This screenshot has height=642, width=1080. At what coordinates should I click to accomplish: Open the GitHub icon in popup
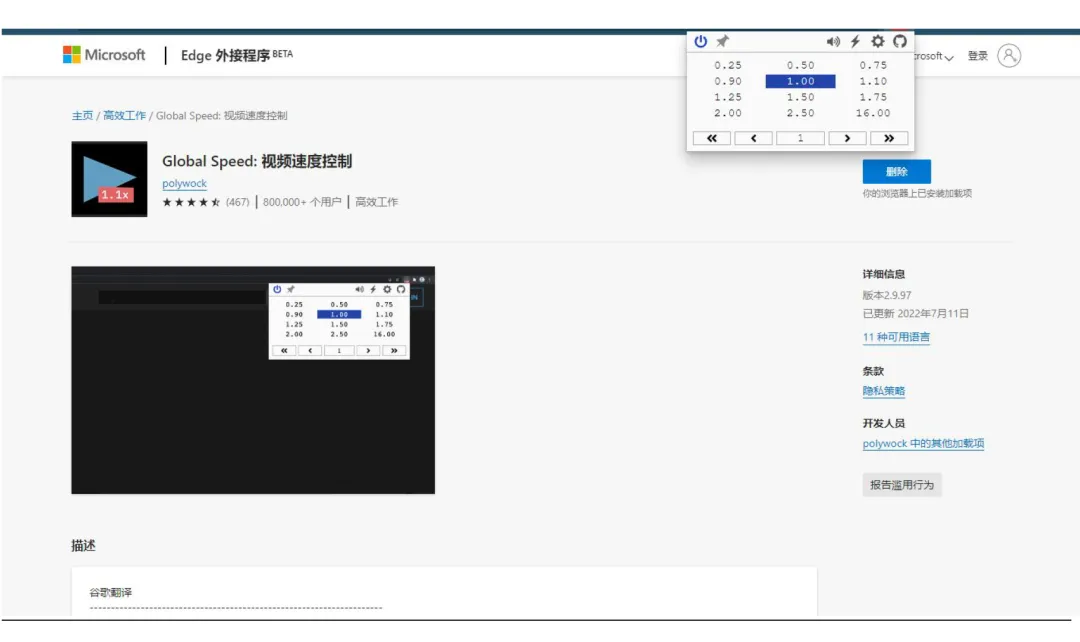point(900,41)
